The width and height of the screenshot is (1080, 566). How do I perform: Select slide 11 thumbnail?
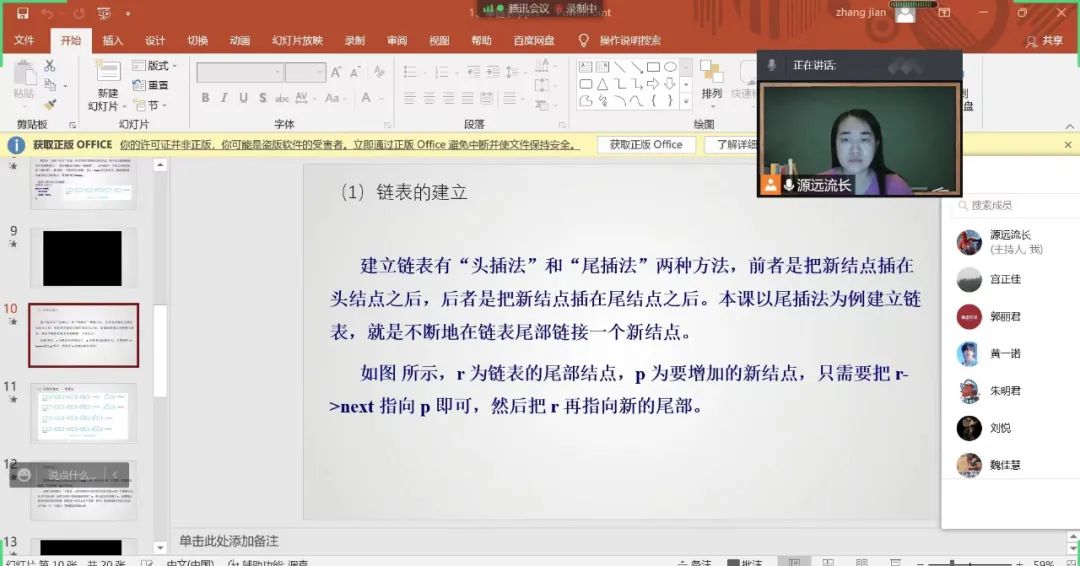pos(83,412)
